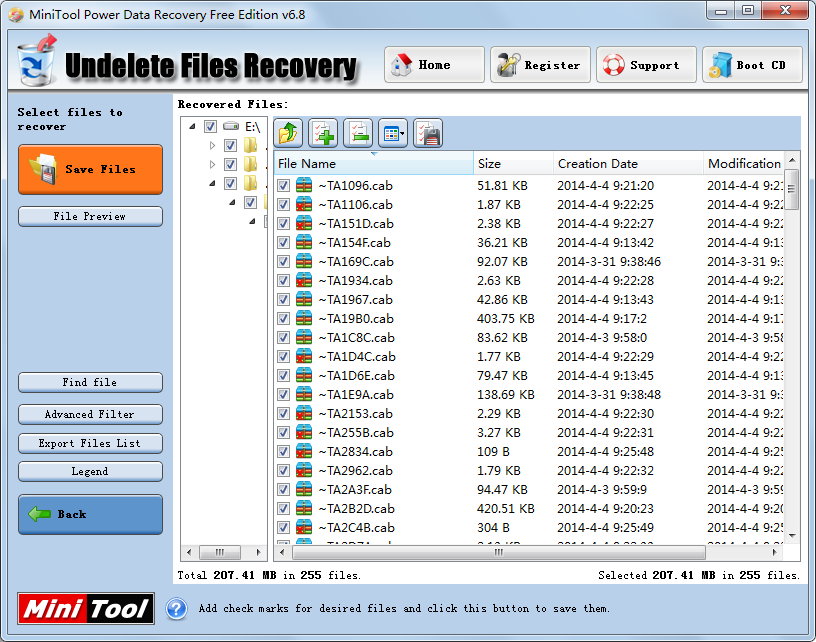Click the tree panel horizontal scrollbar thumb
816x642 pixels.
pos(220,552)
